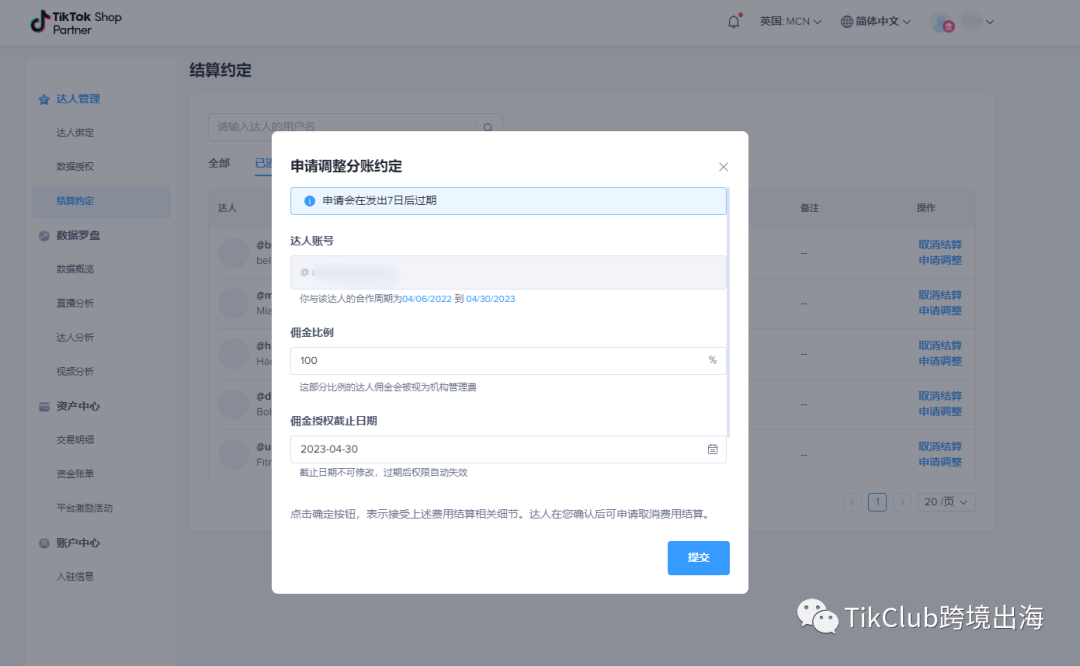This screenshot has width=1080, height=666.
Task: Click the 04/30/2023 end date link
Action: click(x=490, y=299)
